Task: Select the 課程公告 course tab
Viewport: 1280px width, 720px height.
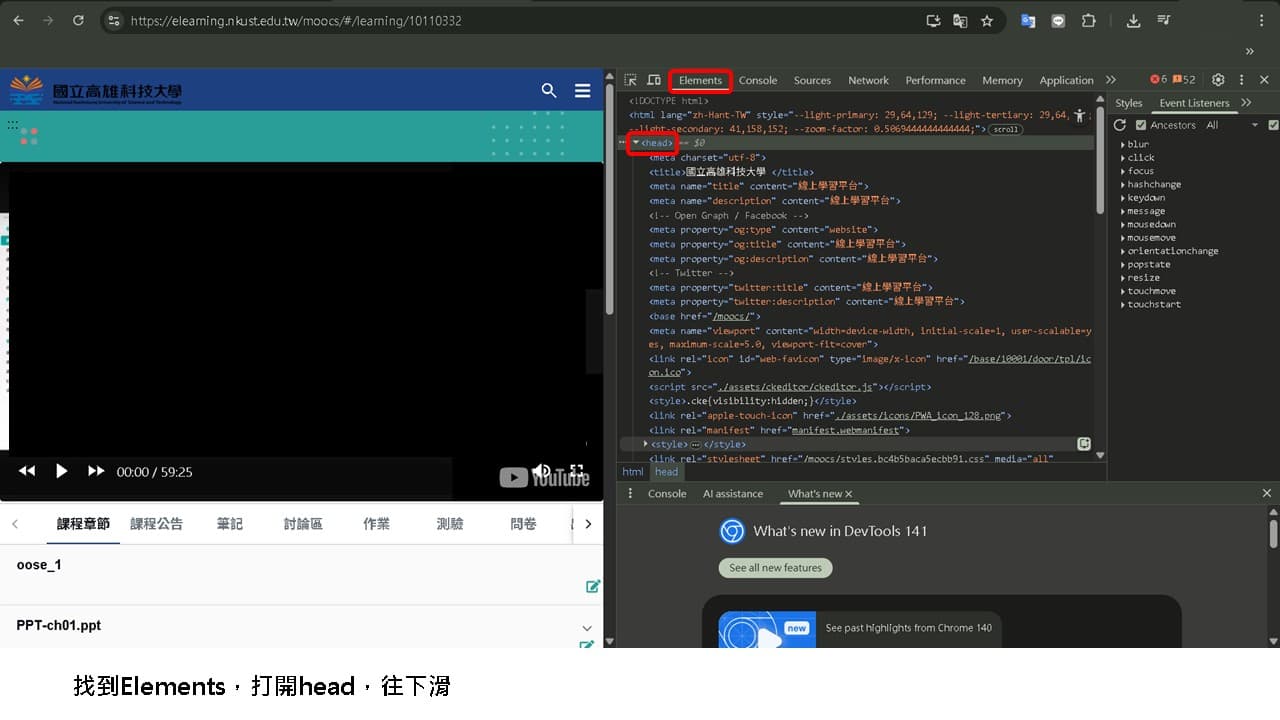Action: pyautogui.click(x=156, y=523)
